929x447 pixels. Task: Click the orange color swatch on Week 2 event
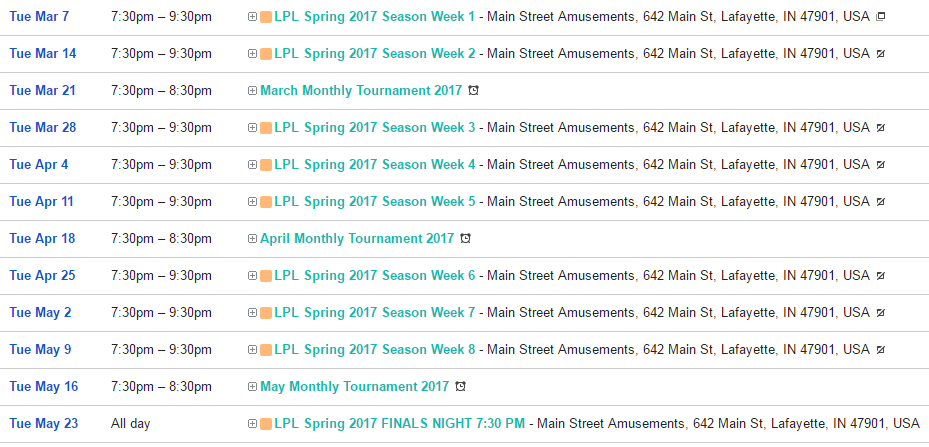pos(265,54)
